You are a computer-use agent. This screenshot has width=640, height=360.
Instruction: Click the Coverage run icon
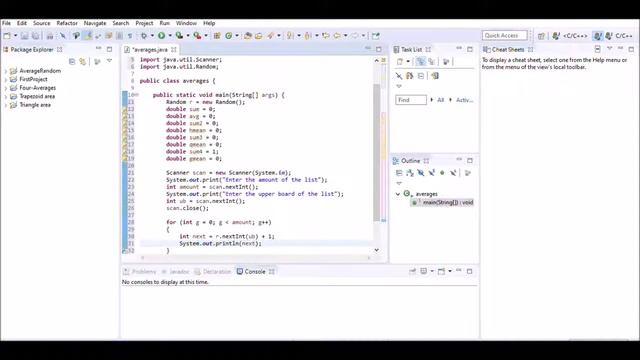point(179,36)
